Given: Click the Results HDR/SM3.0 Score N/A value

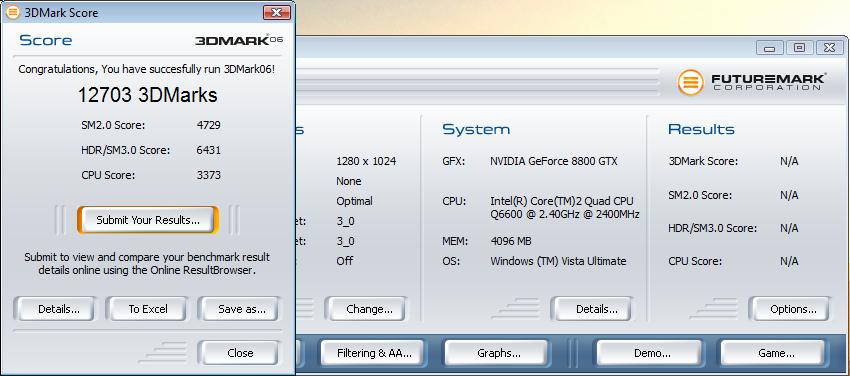Looking at the screenshot, I should click(x=789, y=228).
